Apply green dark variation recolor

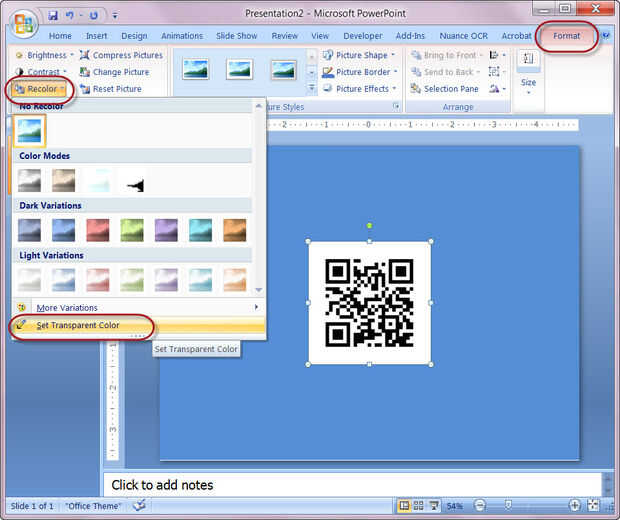[x=132, y=230]
